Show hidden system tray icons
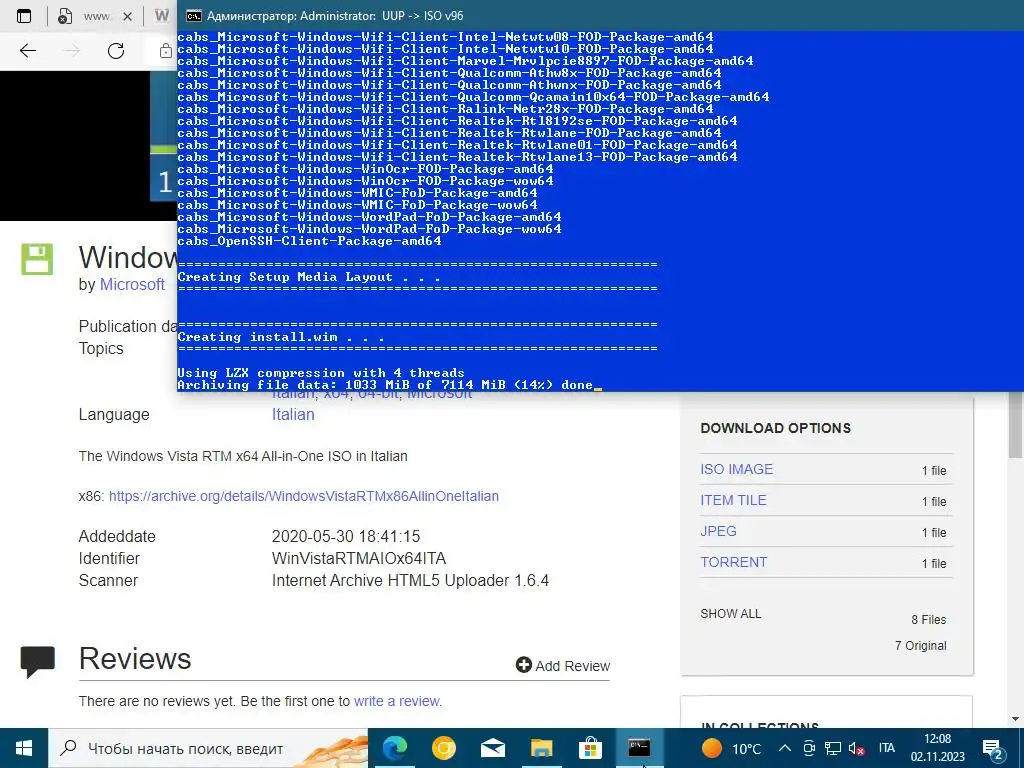The image size is (1024, 768). pos(785,748)
